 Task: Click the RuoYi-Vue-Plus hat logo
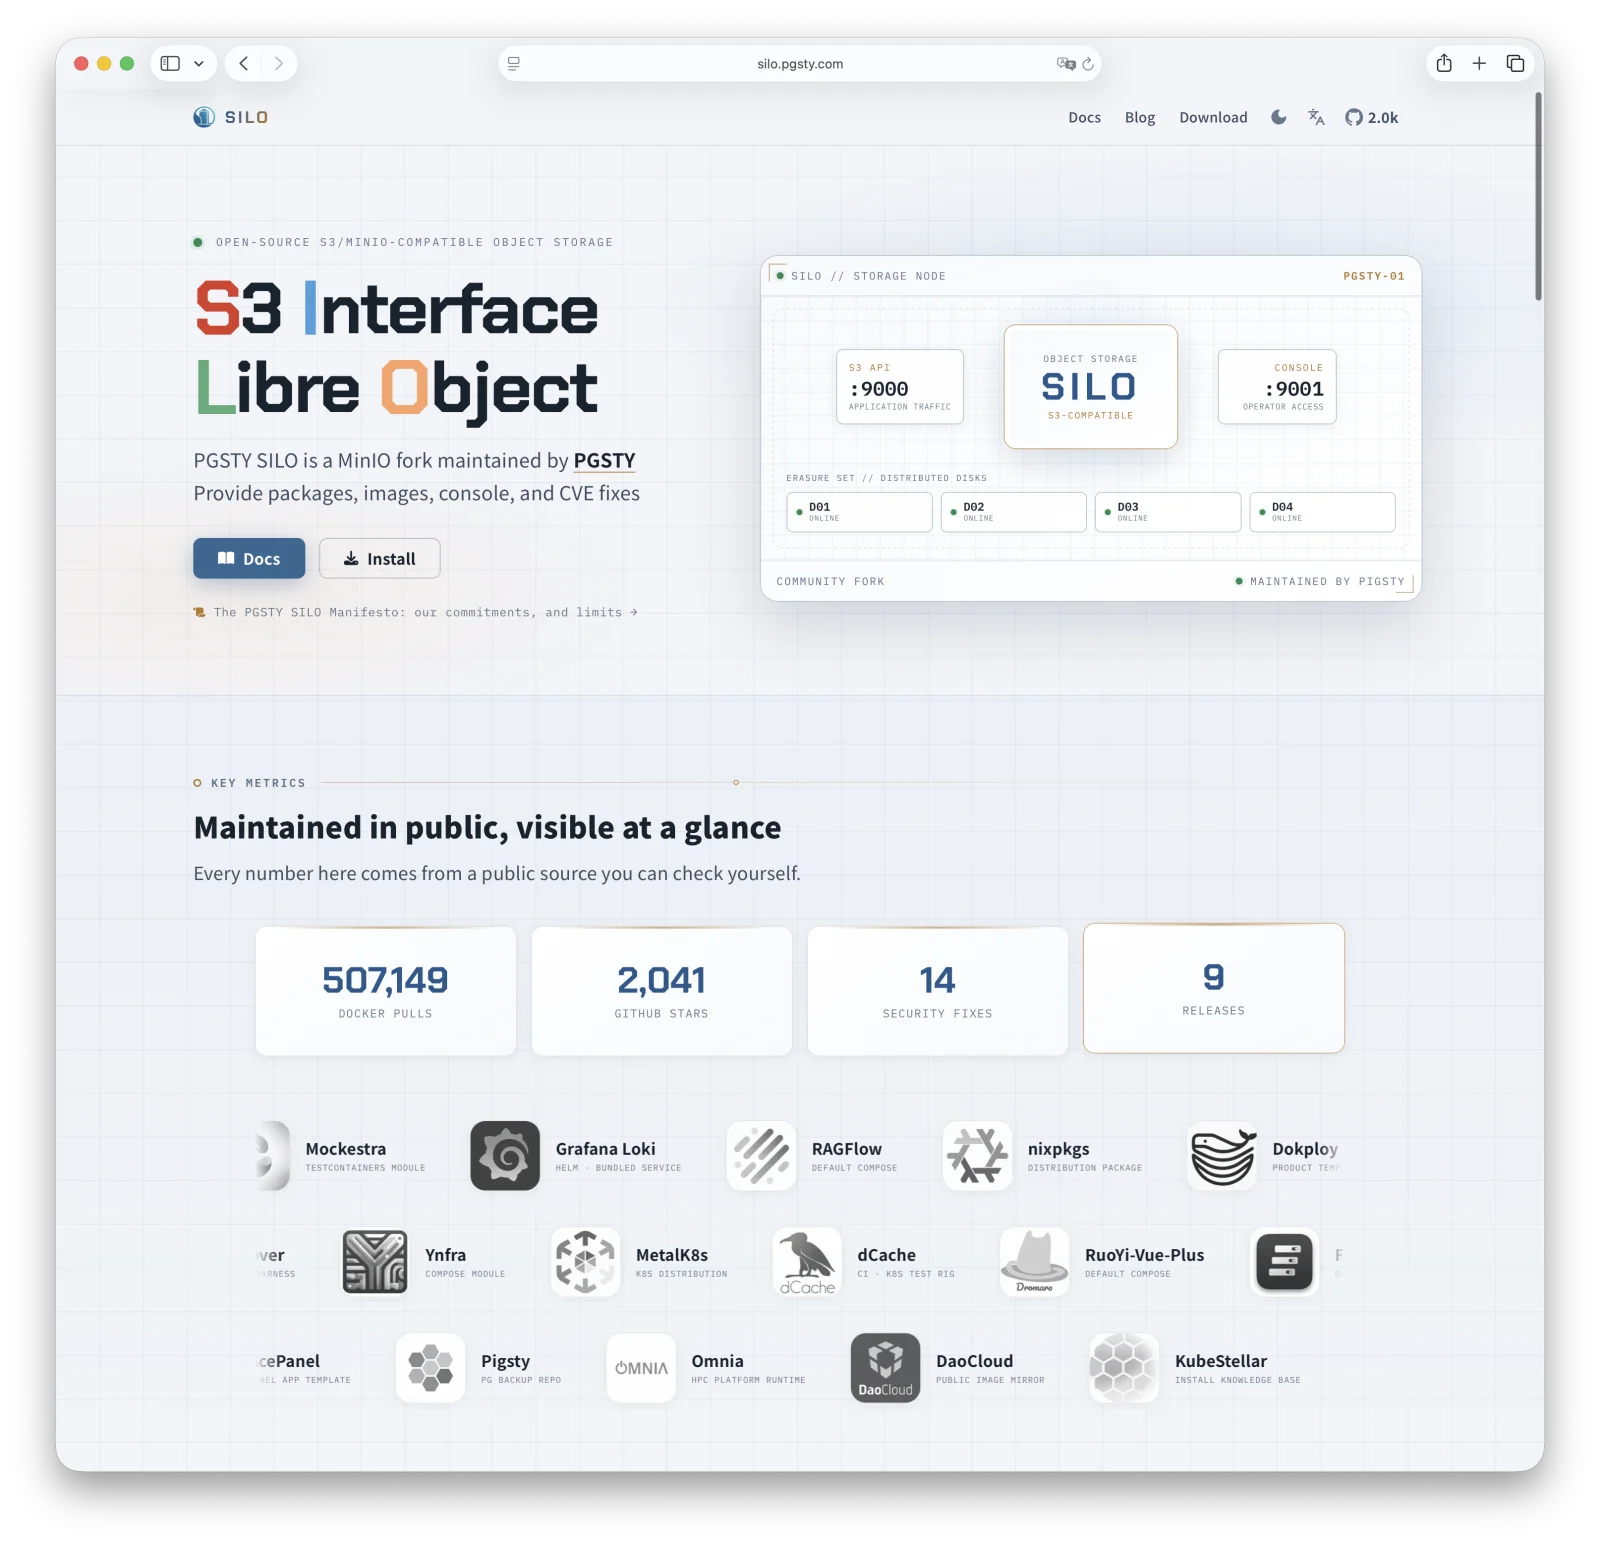(1035, 1262)
